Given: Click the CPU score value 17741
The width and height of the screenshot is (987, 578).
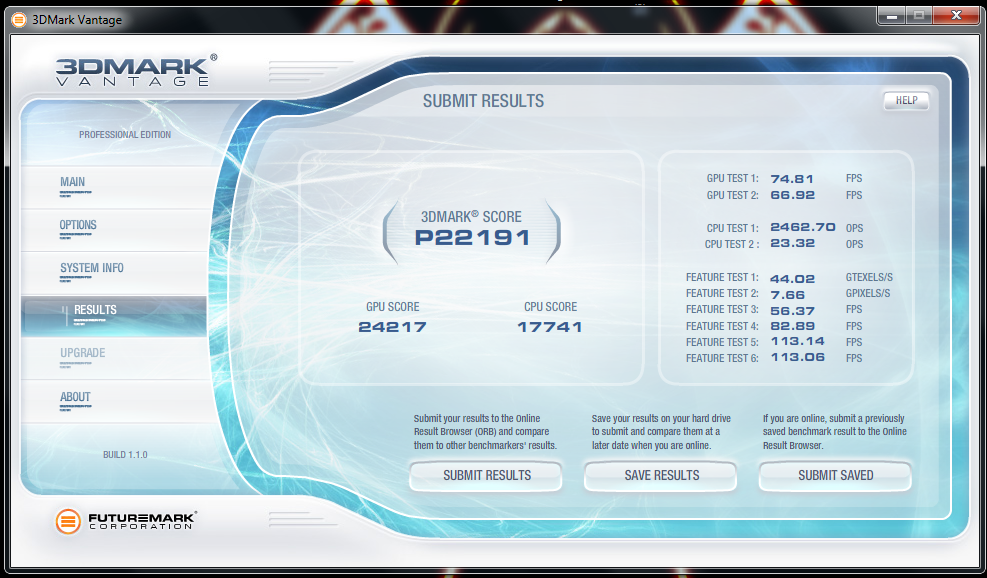Looking at the screenshot, I should pos(550,327).
